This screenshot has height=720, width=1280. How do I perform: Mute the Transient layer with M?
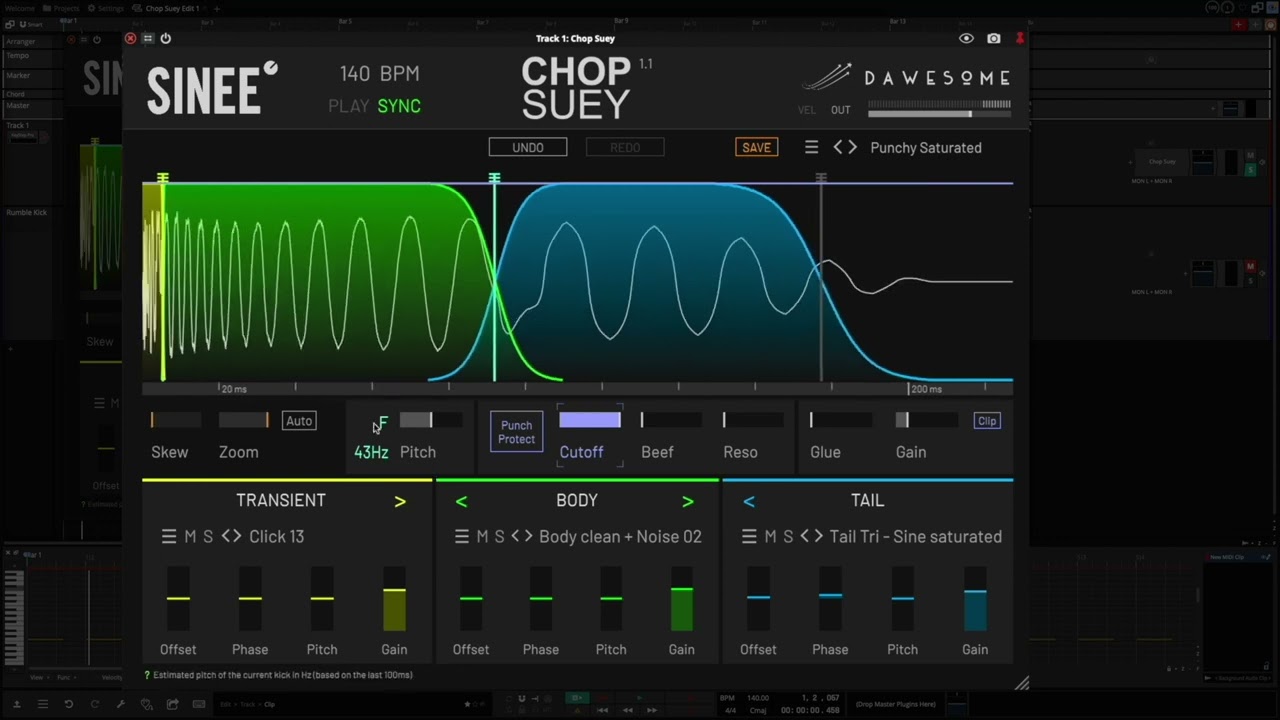tap(190, 537)
